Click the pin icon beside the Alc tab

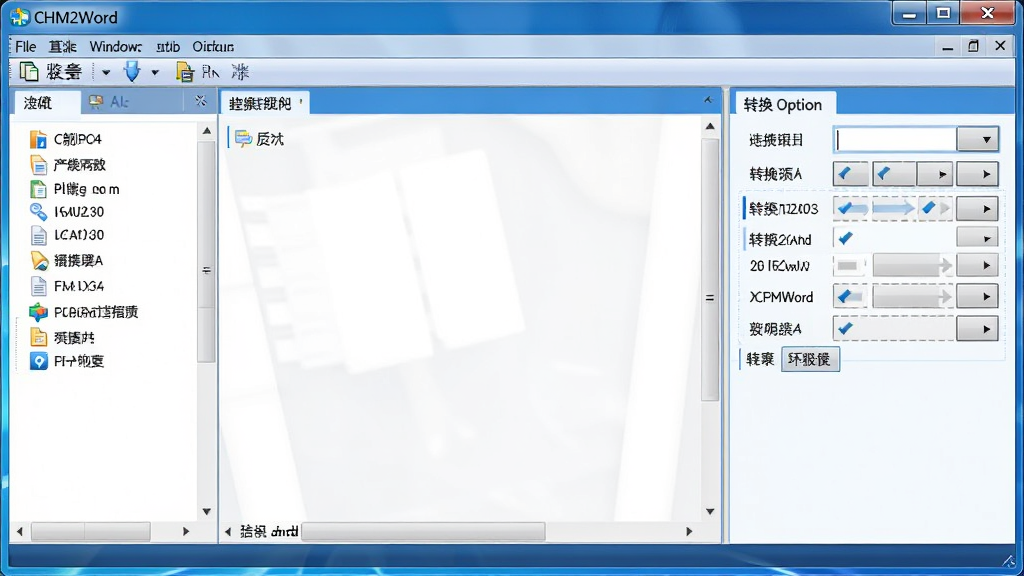(200, 101)
